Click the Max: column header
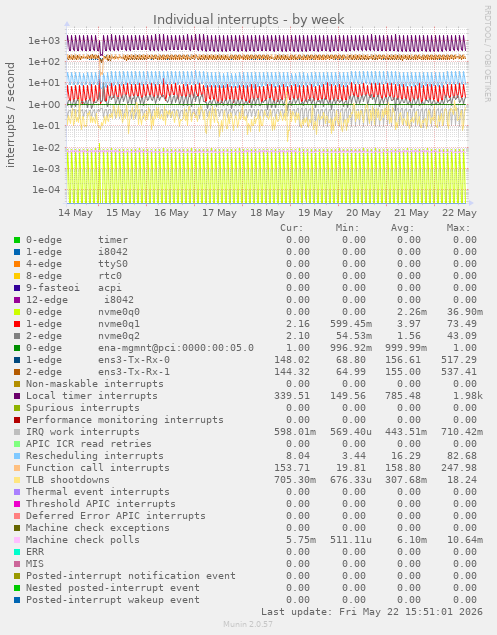 [459, 228]
